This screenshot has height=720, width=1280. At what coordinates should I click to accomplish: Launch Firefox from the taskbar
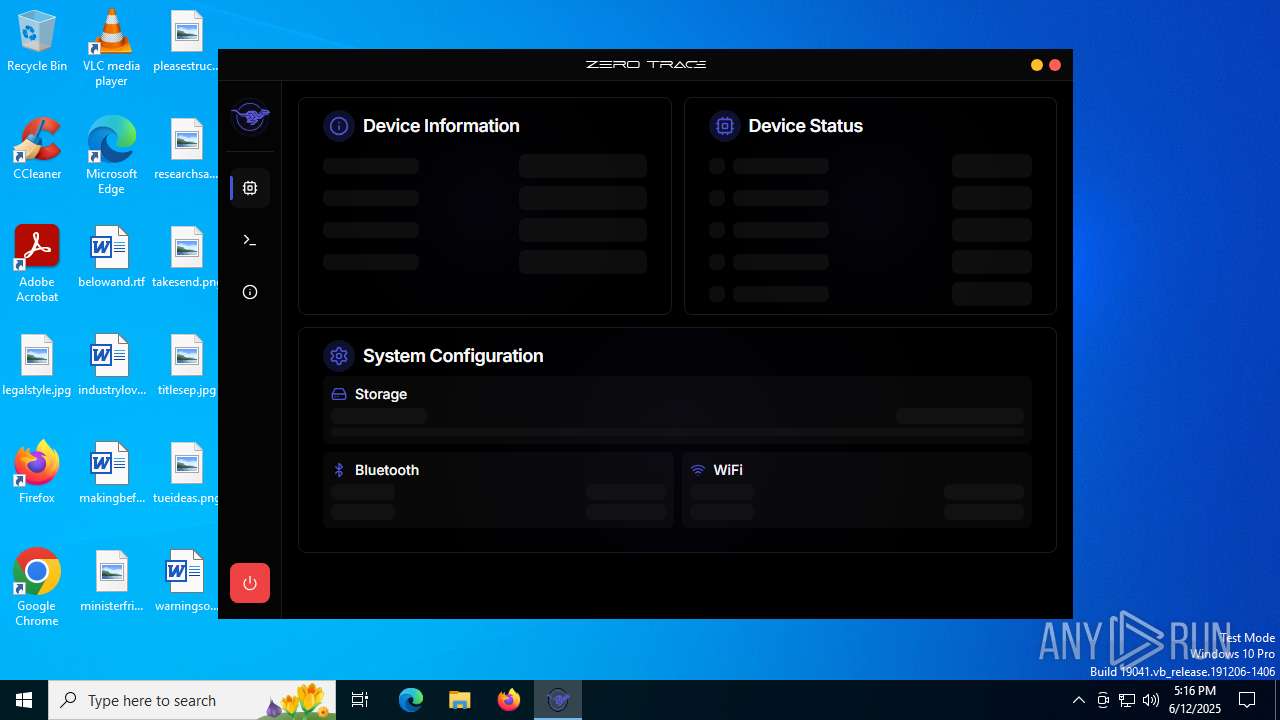509,700
